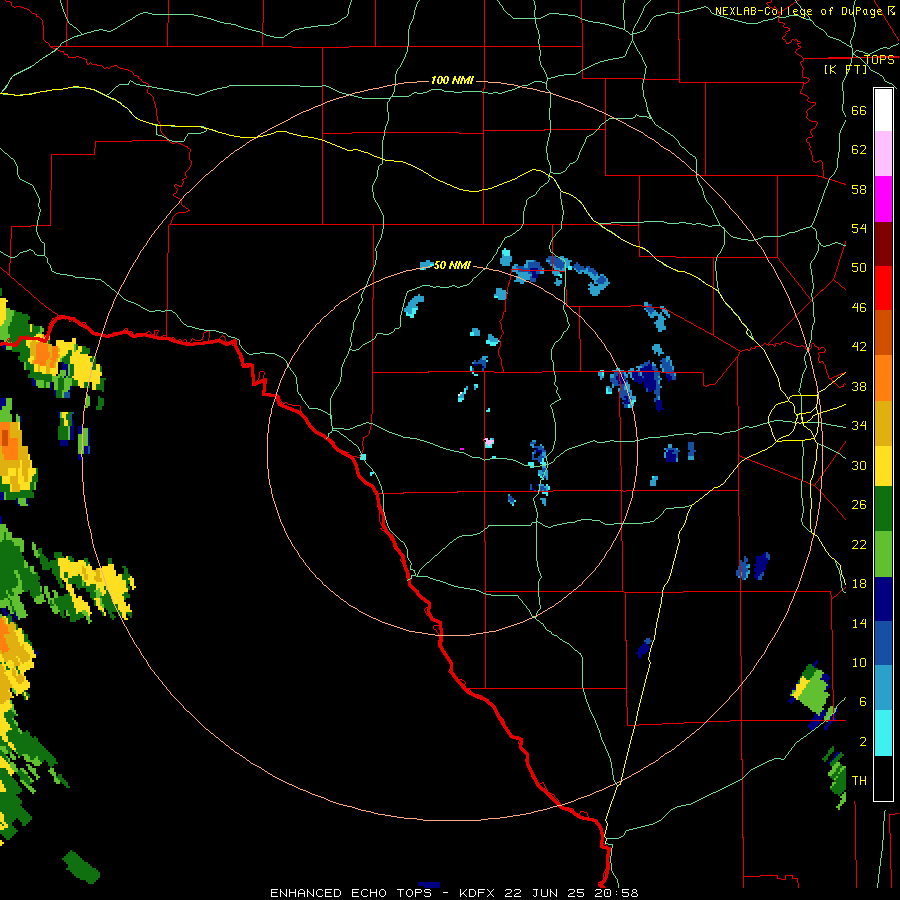Click the "100 NMI" range ring label

click(452, 80)
